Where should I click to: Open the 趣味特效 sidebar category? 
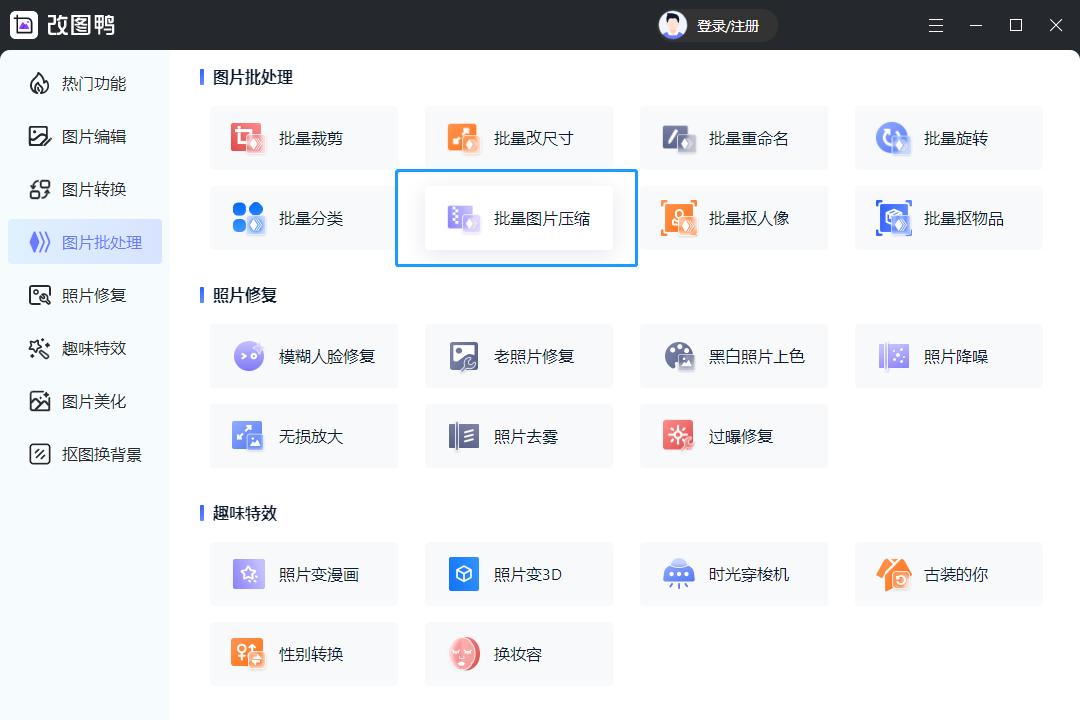coord(85,348)
